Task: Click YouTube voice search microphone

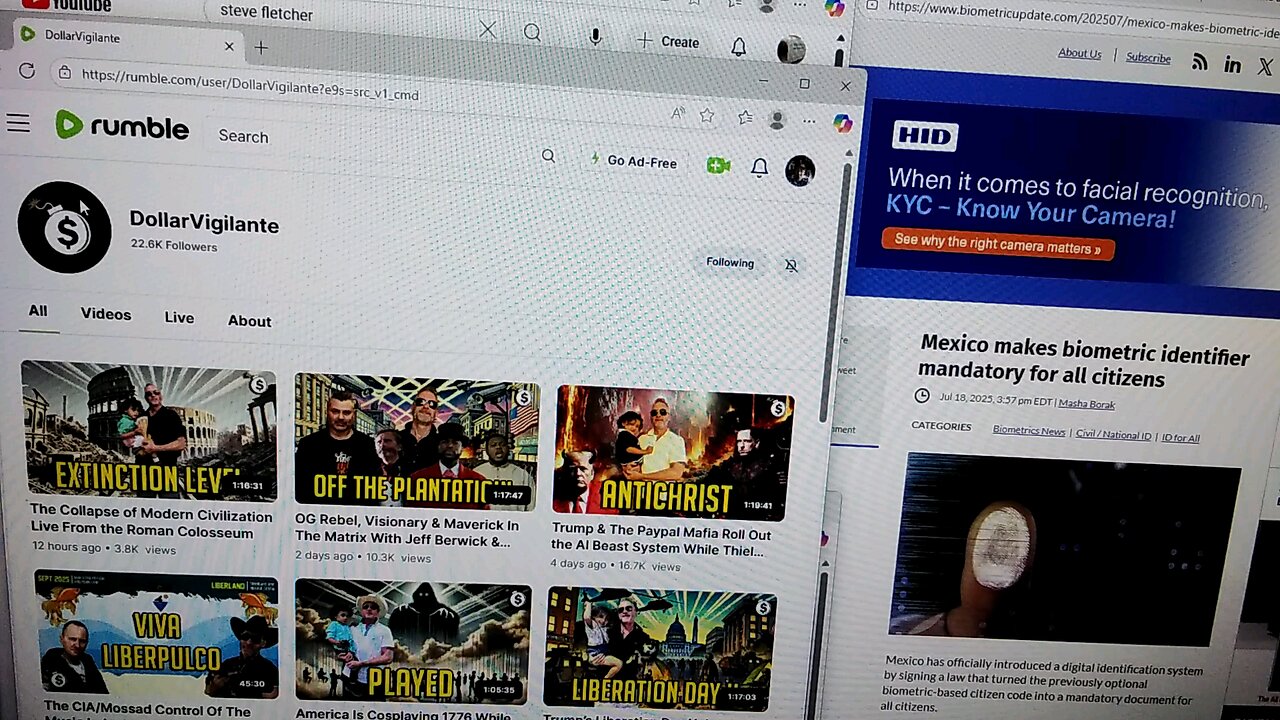Action: click(595, 37)
